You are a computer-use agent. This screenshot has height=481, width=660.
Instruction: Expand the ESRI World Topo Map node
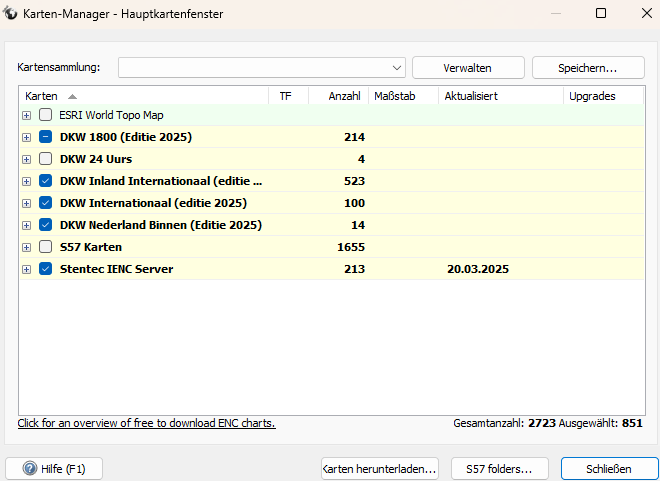click(x=27, y=115)
